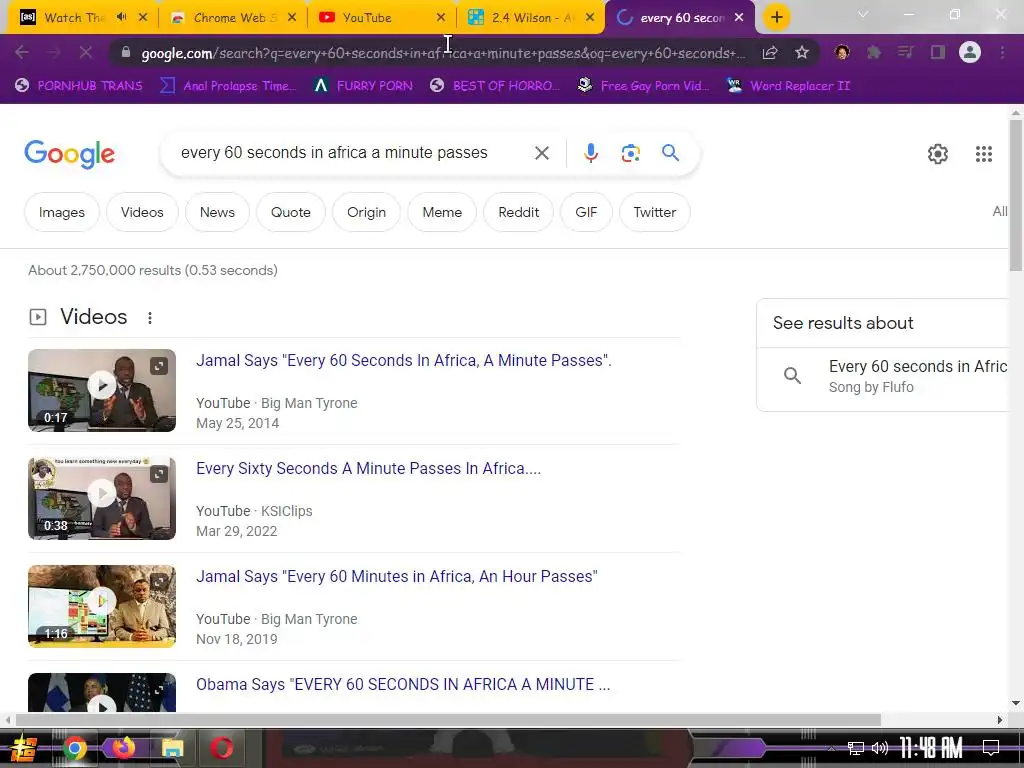The image size is (1024, 768).
Task: Open a new tab with plus button
Action: click(776, 17)
